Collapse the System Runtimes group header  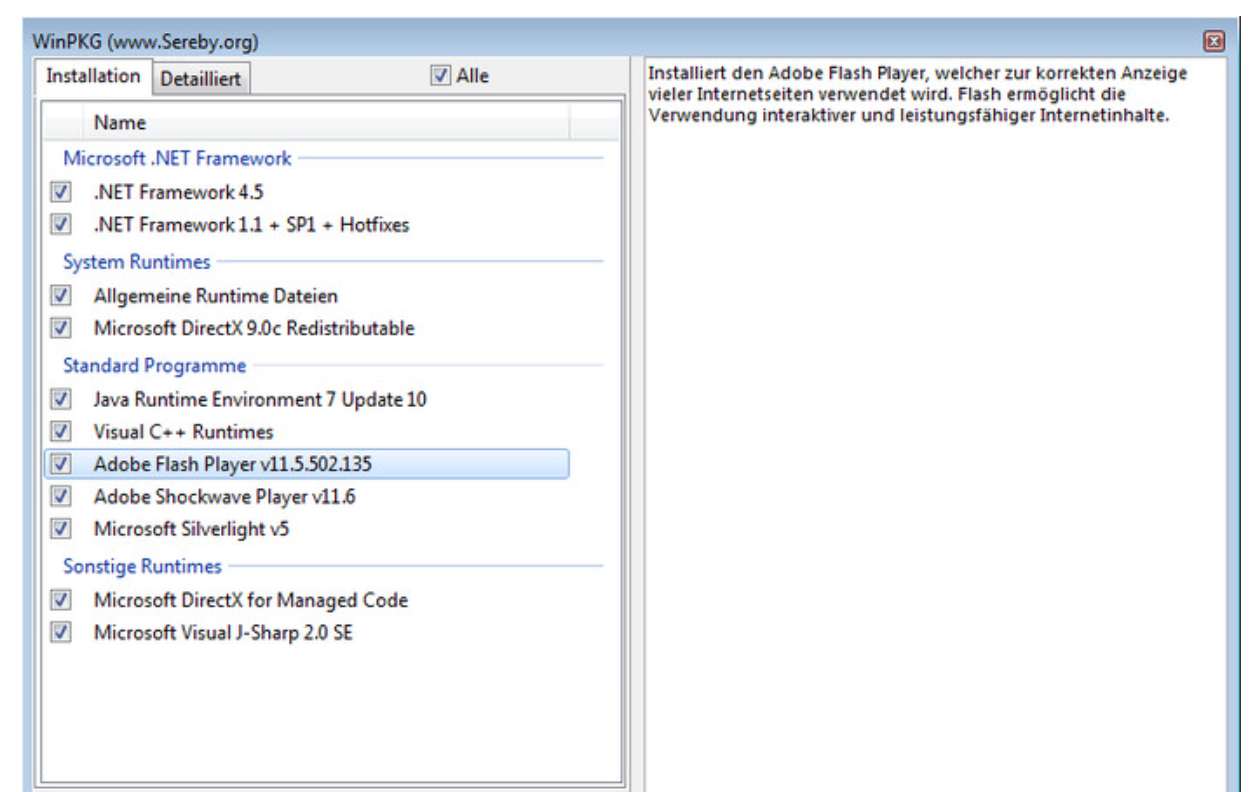tap(137, 262)
